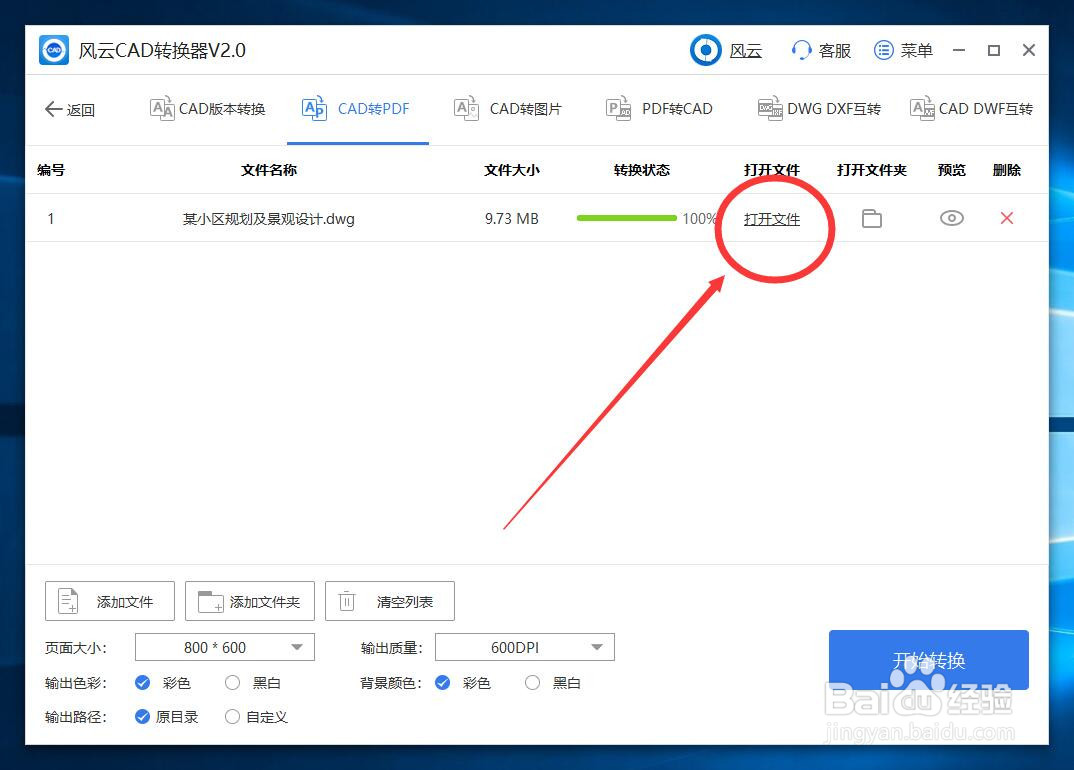Click the CAD DWF互转 tab icon
Viewport: 1074px width, 770px height.
[922, 108]
